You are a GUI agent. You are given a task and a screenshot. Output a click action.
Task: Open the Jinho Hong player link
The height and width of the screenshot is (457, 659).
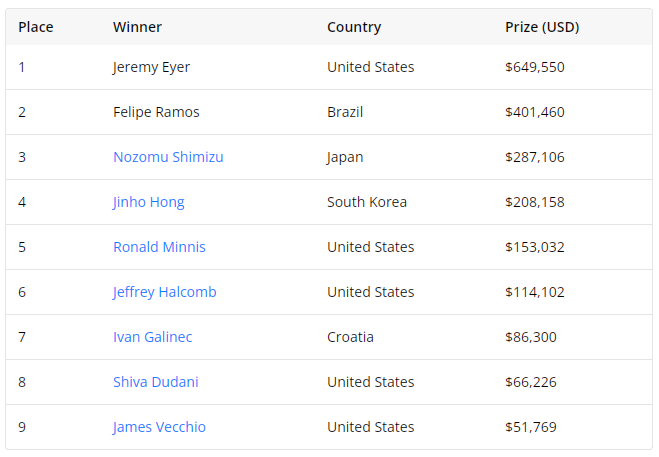tap(148, 202)
